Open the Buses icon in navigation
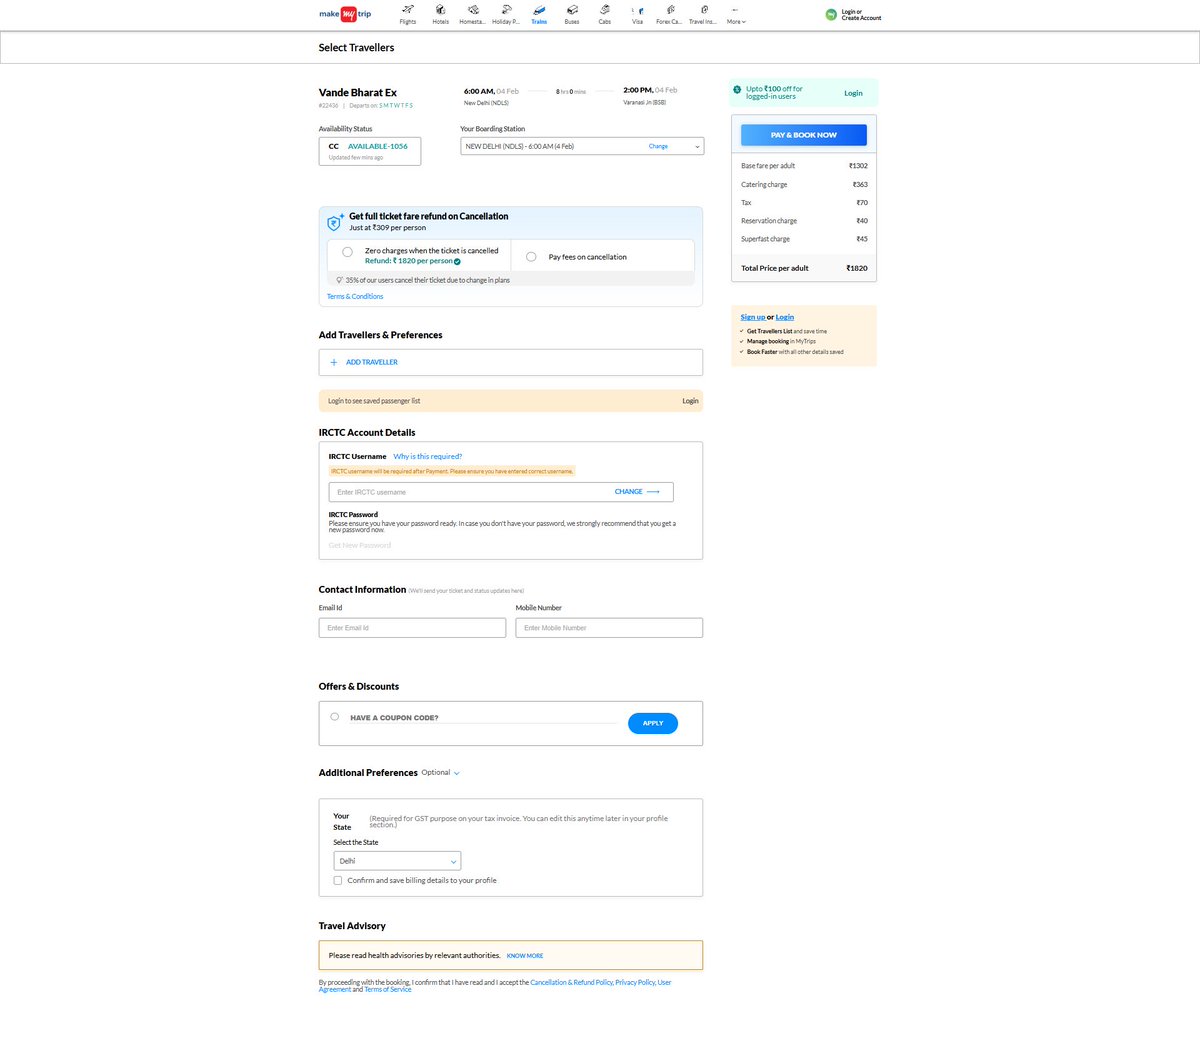Screen dimensions: 1200x1053 click(572, 10)
